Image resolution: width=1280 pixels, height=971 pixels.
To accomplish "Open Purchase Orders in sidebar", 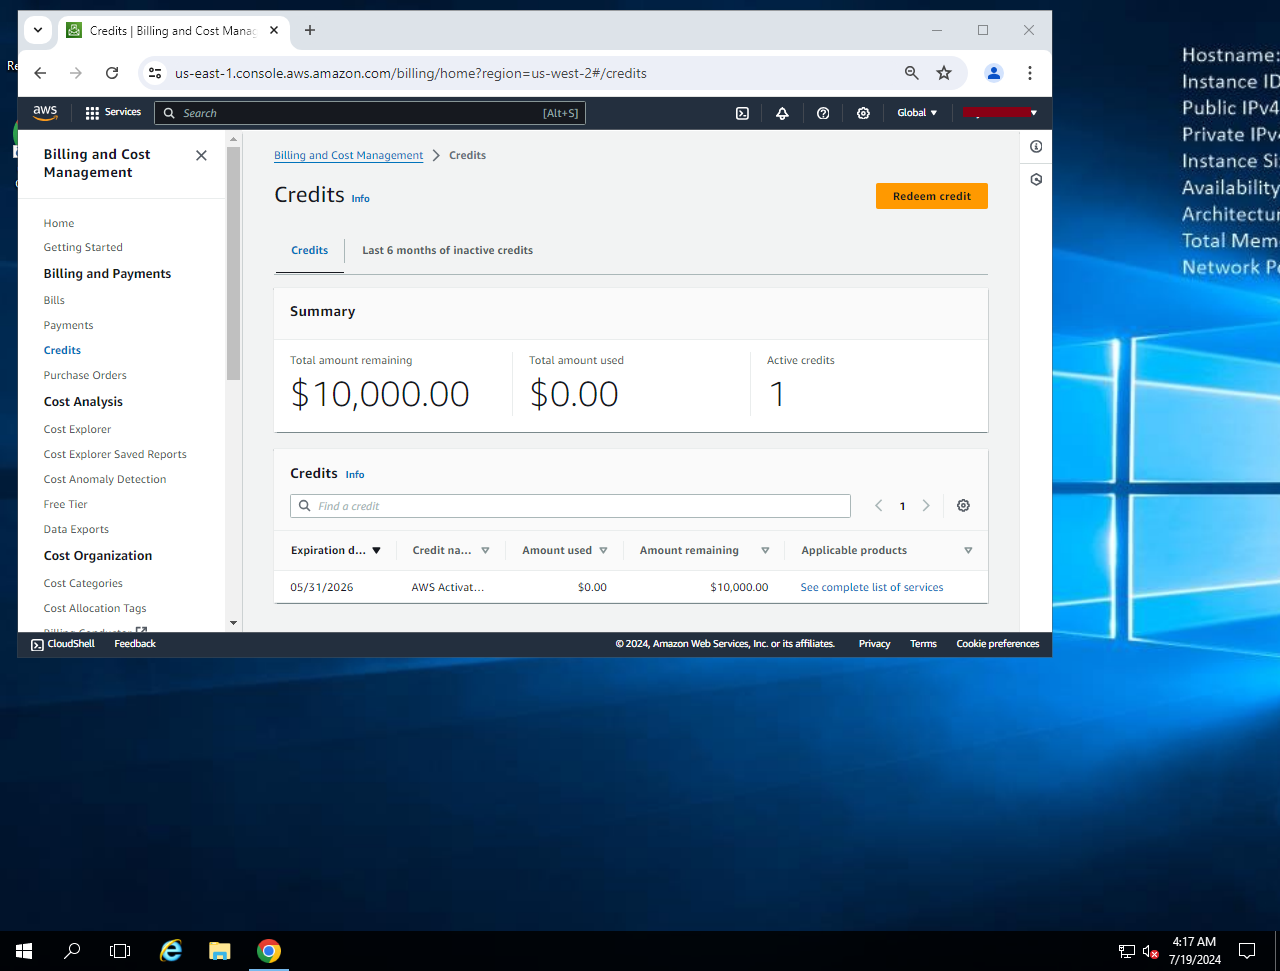I will tap(85, 375).
